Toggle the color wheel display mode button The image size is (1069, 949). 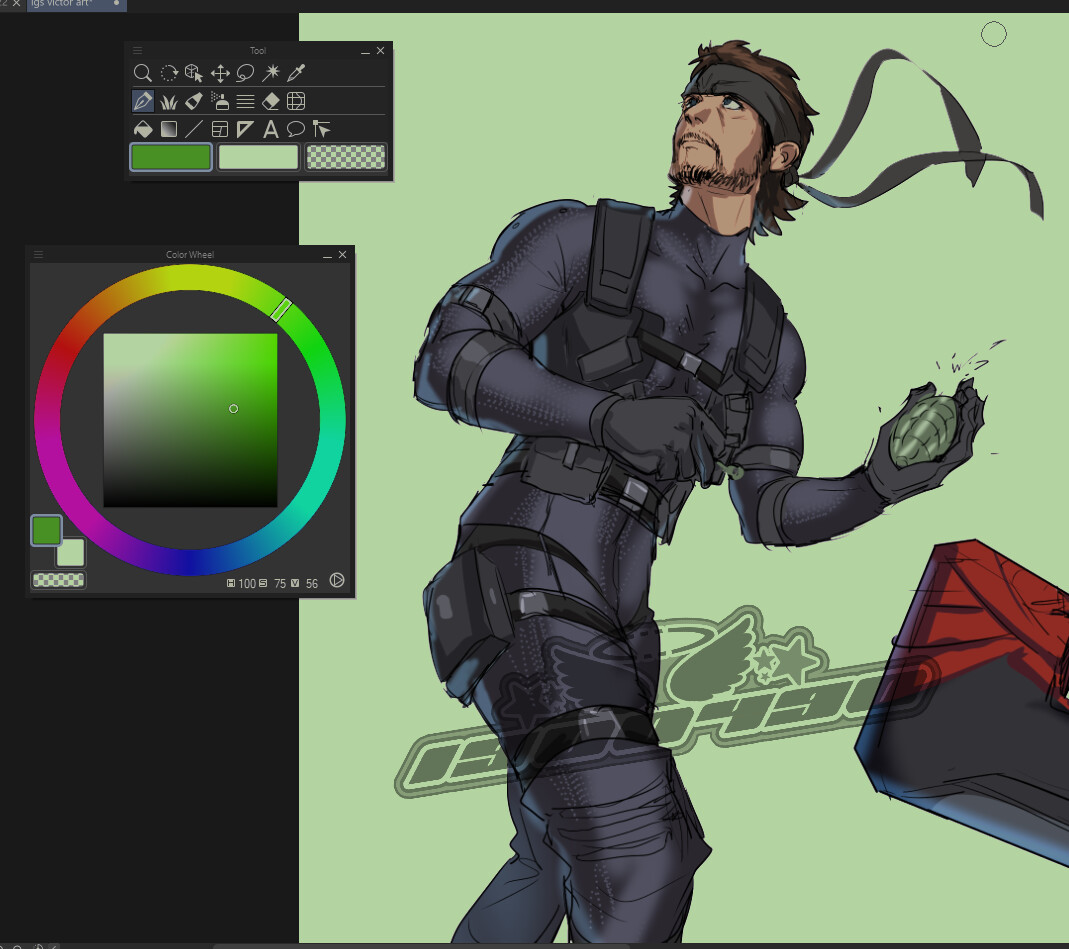(338, 581)
